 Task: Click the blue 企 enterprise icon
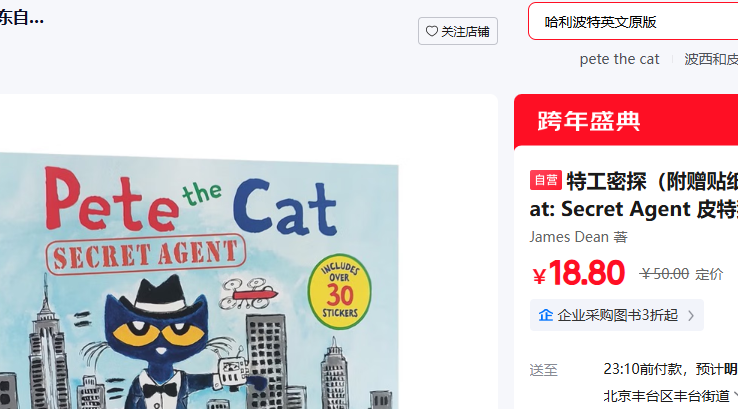coord(545,315)
